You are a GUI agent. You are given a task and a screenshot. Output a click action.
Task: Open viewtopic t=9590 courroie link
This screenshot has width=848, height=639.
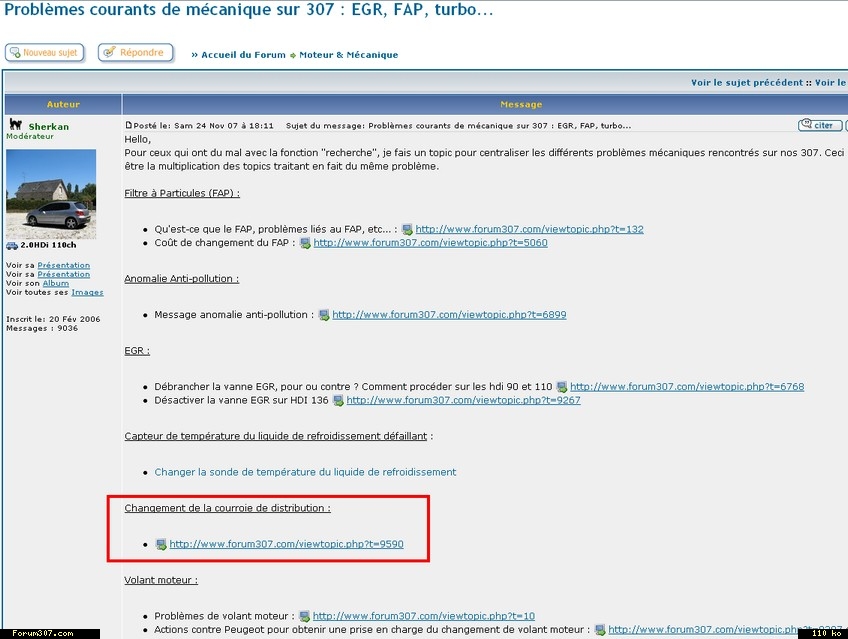click(x=287, y=544)
